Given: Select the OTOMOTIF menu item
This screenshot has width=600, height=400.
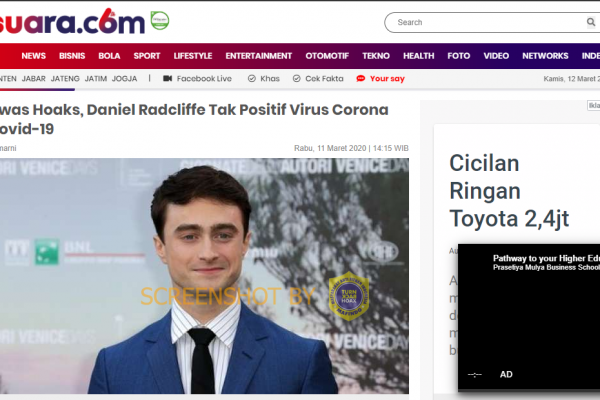Looking at the screenshot, I should point(327,56).
